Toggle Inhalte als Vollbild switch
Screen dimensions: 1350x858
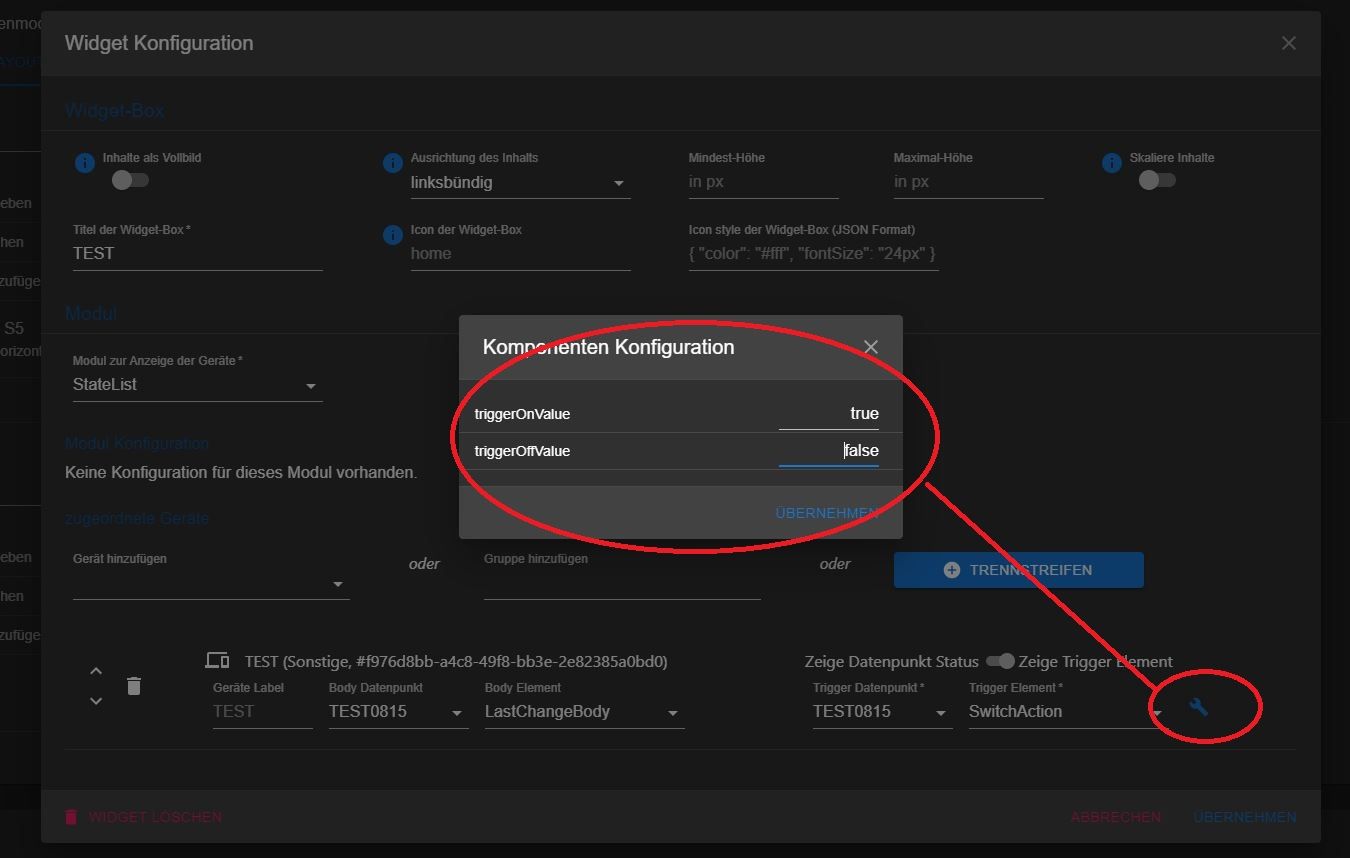pyautogui.click(x=130, y=180)
